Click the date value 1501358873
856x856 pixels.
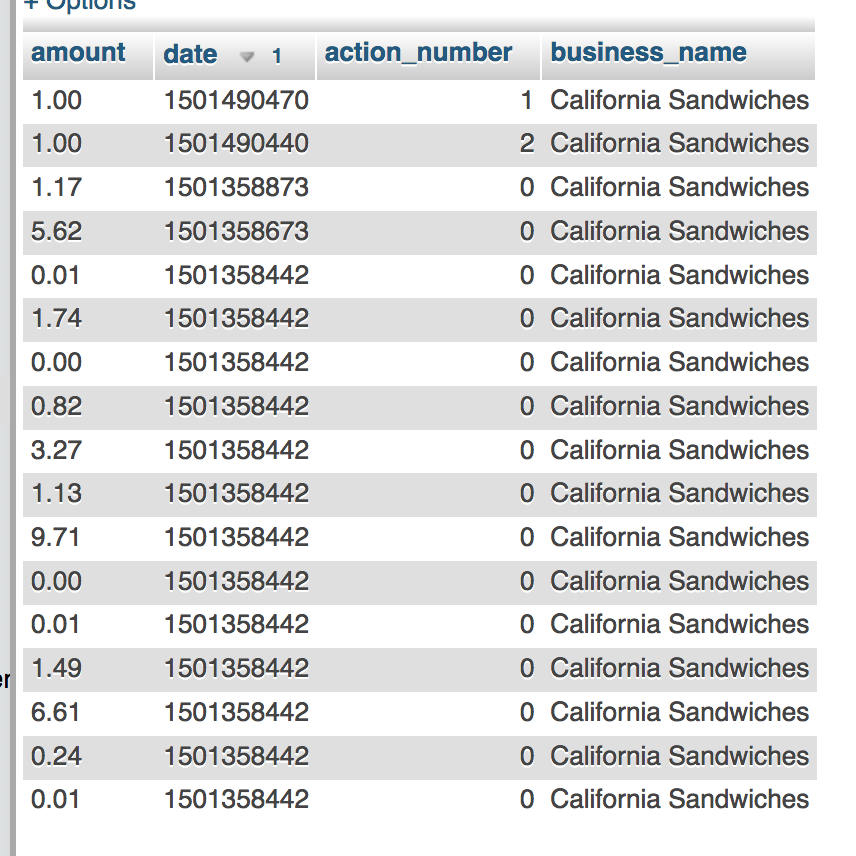click(236, 188)
